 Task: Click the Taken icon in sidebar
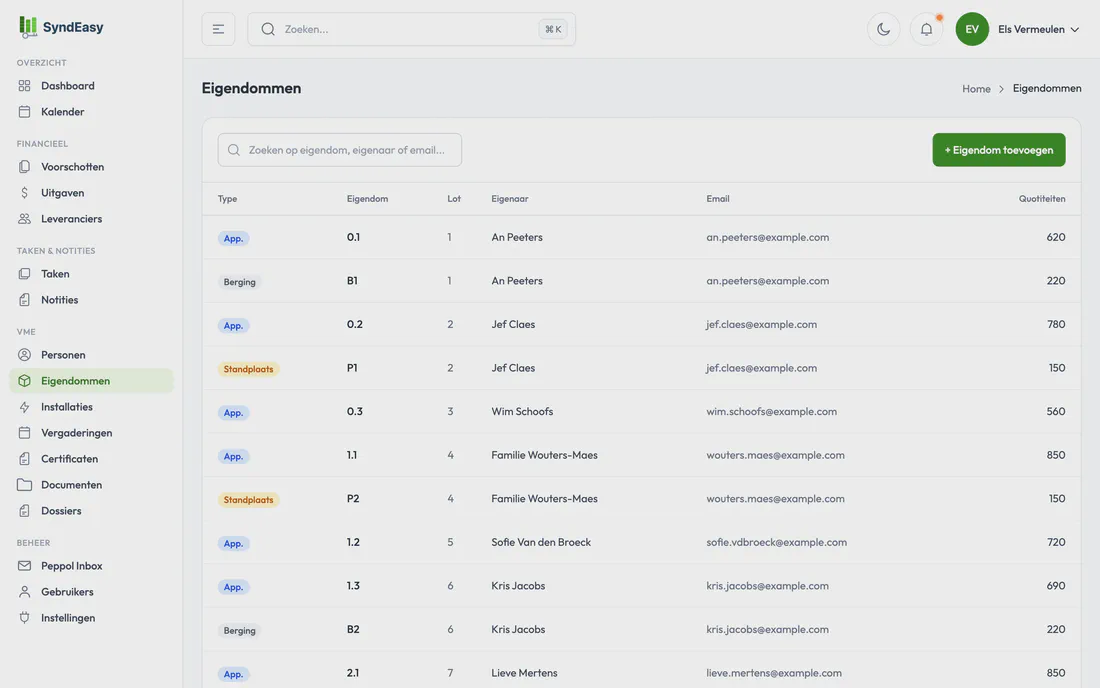tap(25, 274)
